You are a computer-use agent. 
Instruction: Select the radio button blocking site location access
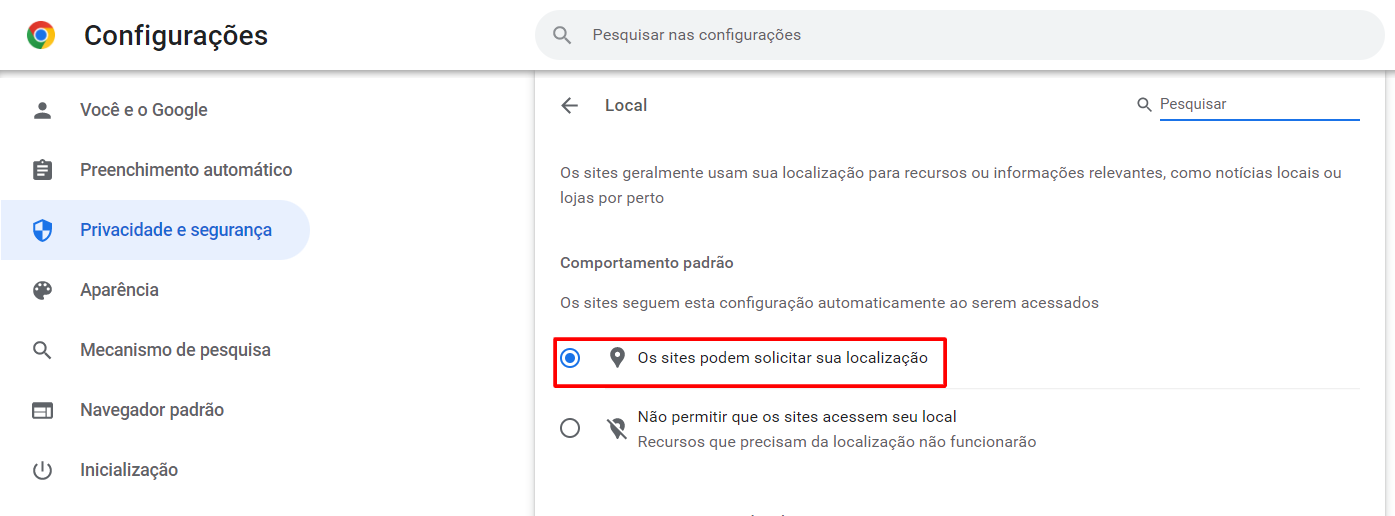point(570,428)
